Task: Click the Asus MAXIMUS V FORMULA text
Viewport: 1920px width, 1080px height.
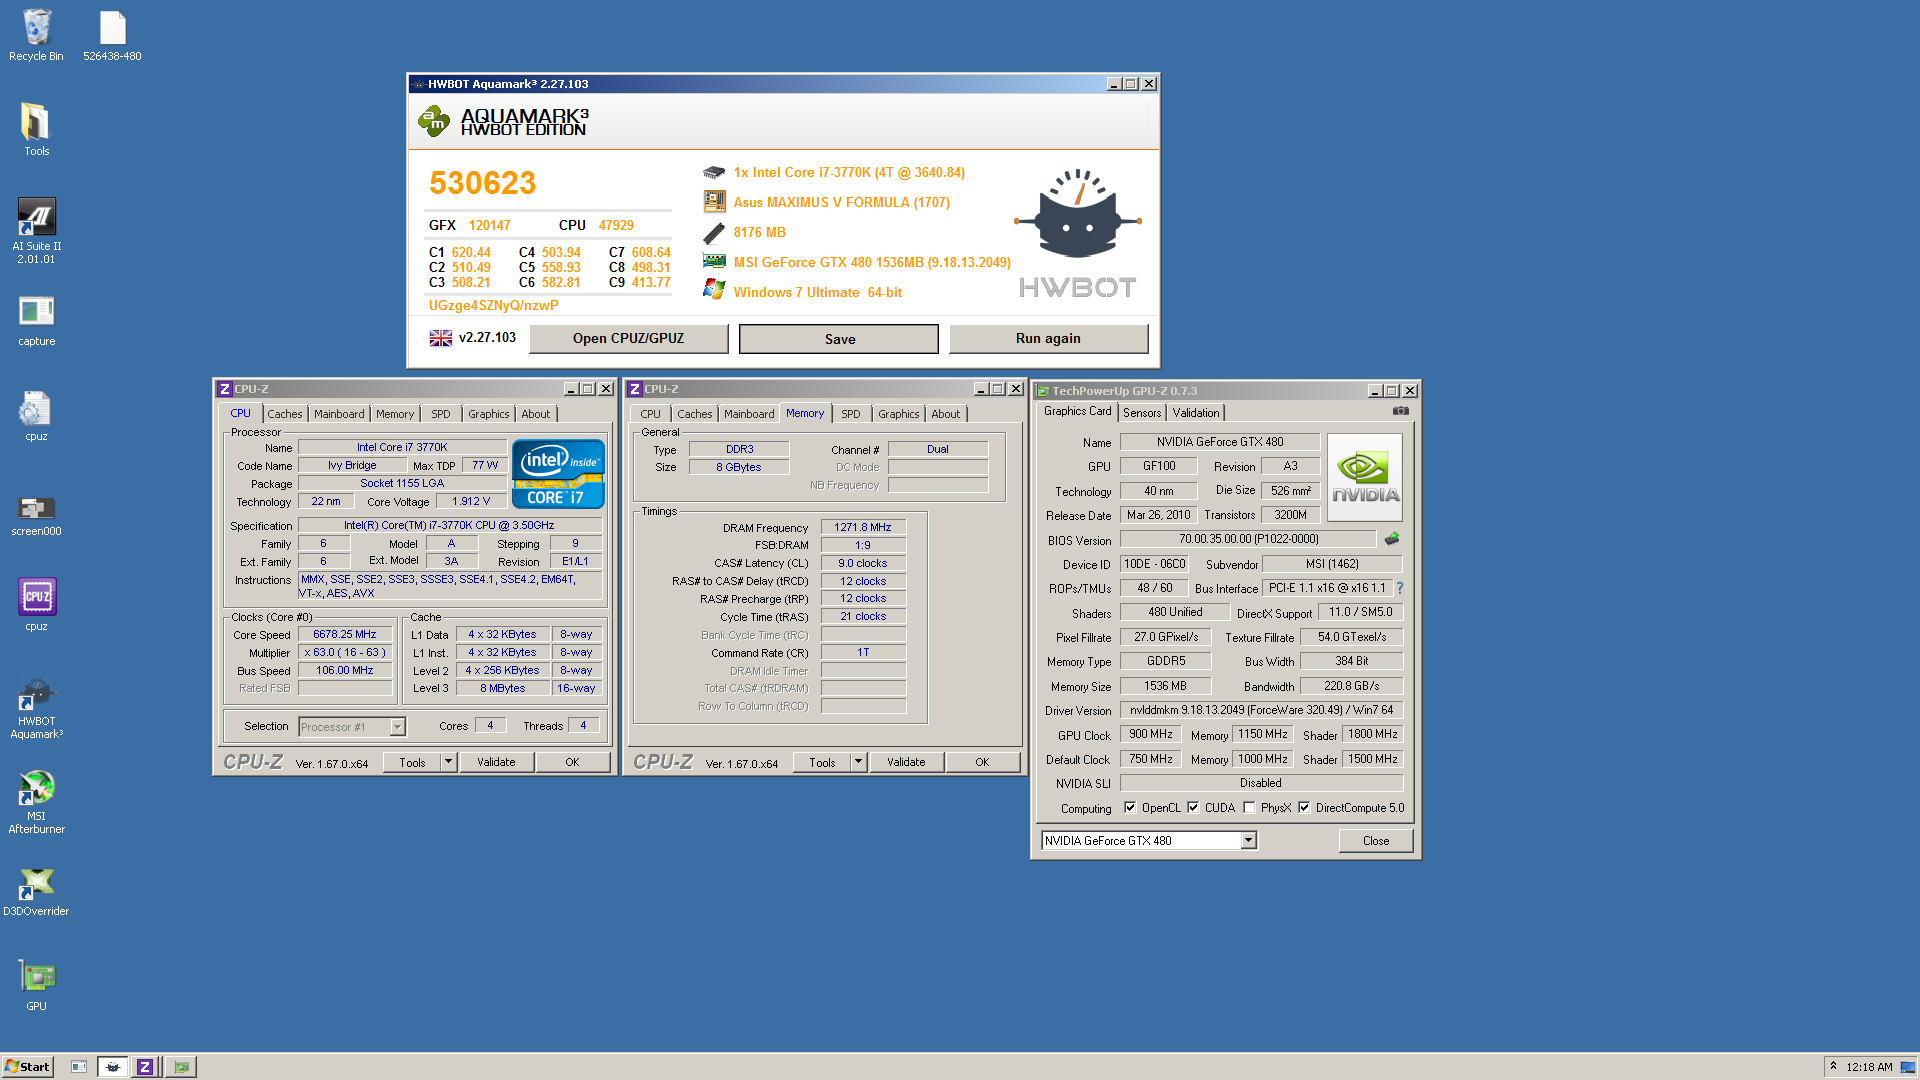Action: [841, 202]
